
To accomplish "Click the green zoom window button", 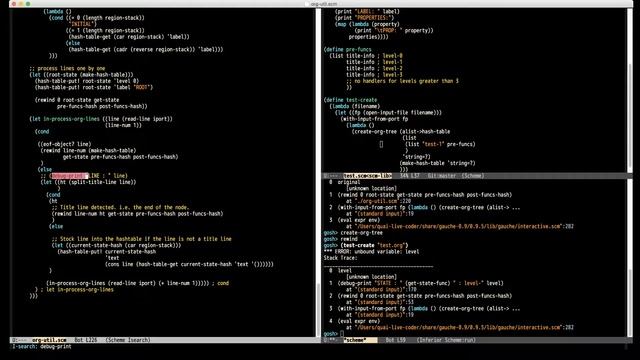I will [x=28, y=4].
